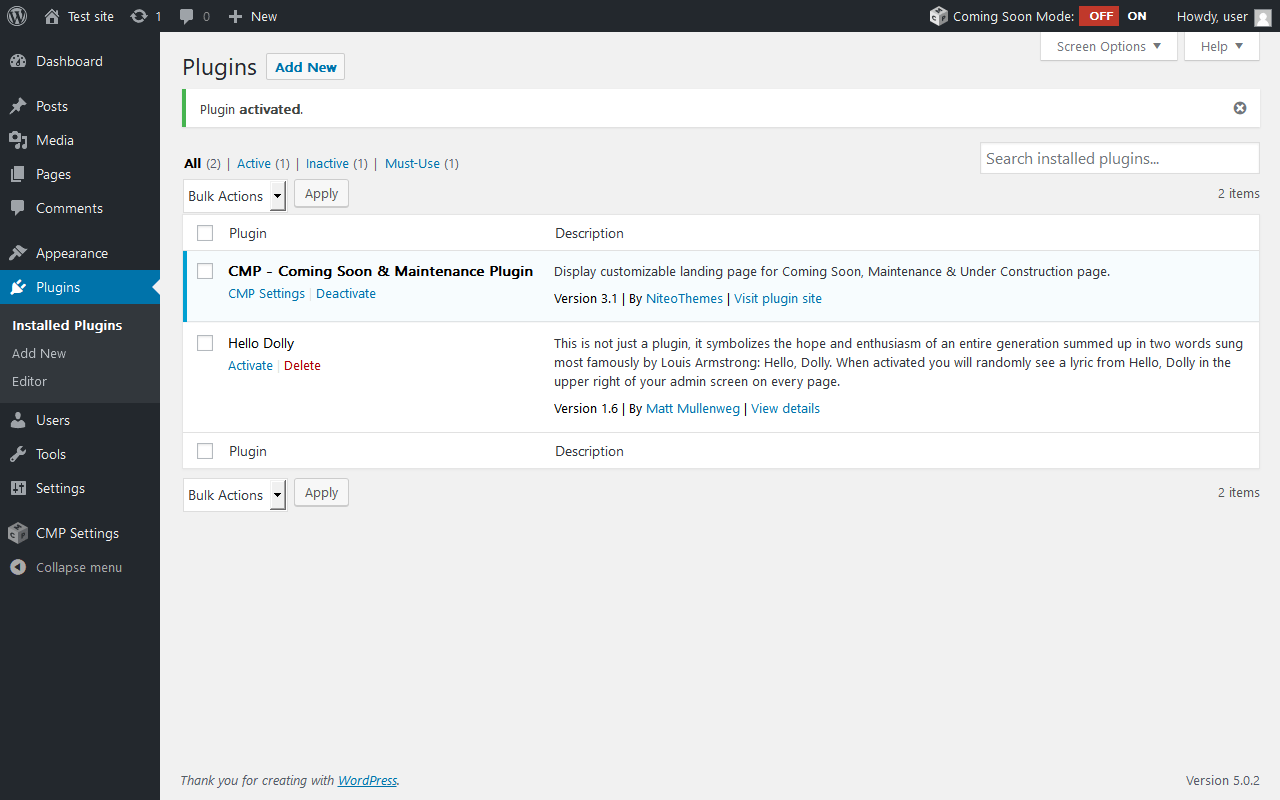The image size is (1280, 800).
Task: Click the plus icon next to New
Action: (235, 16)
